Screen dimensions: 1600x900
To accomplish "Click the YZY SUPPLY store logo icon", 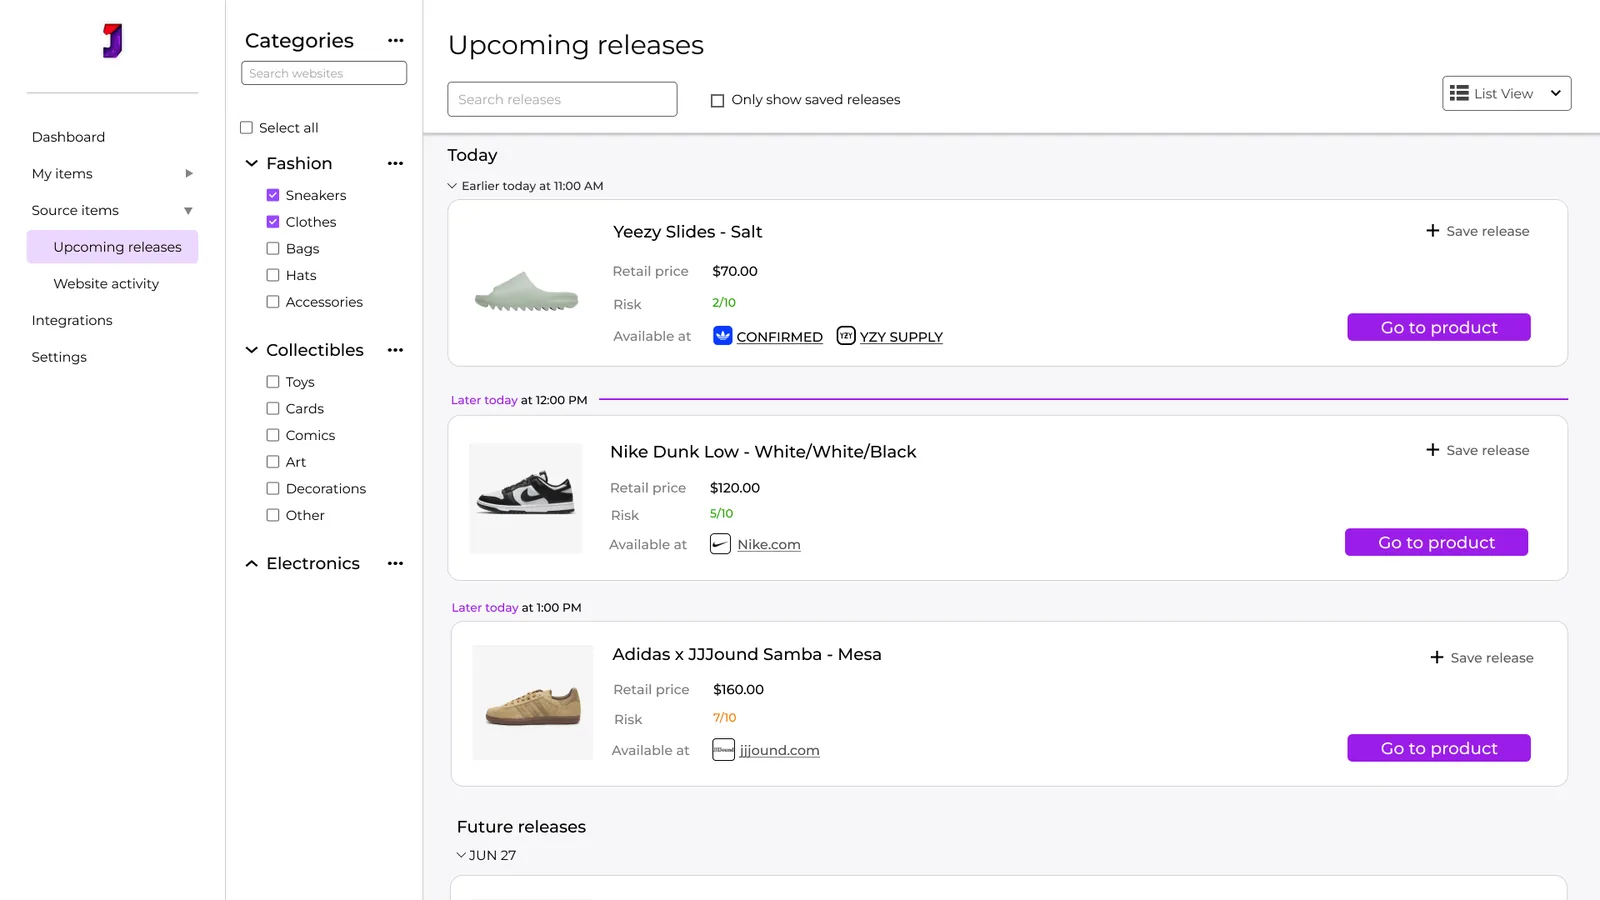I will pyautogui.click(x=846, y=336).
